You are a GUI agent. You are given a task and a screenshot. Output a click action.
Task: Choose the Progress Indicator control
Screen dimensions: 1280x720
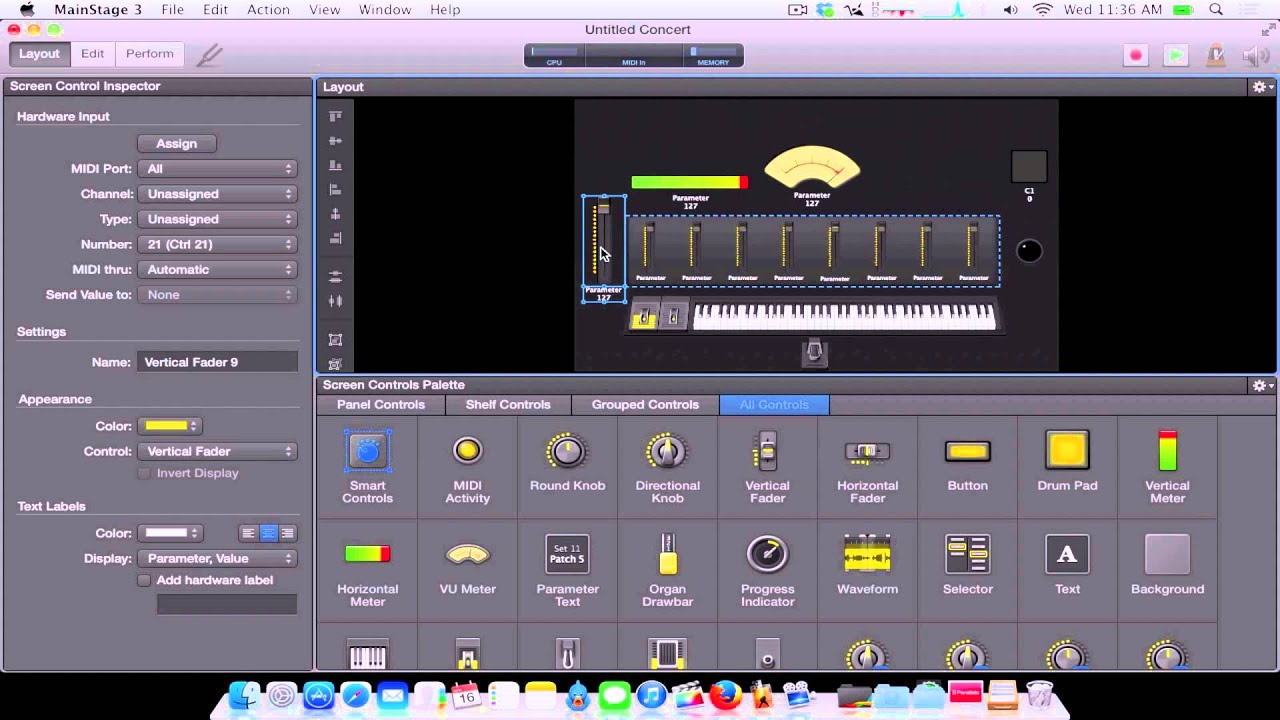[767, 554]
